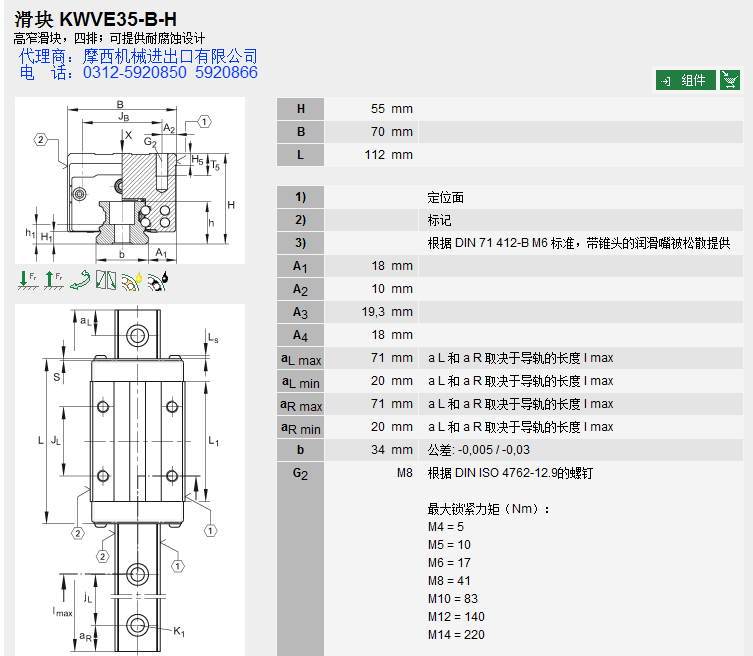Click the downward radial load Fr icon
This screenshot has width=753, height=656.
pyautogui.click(x=27, y=282)
